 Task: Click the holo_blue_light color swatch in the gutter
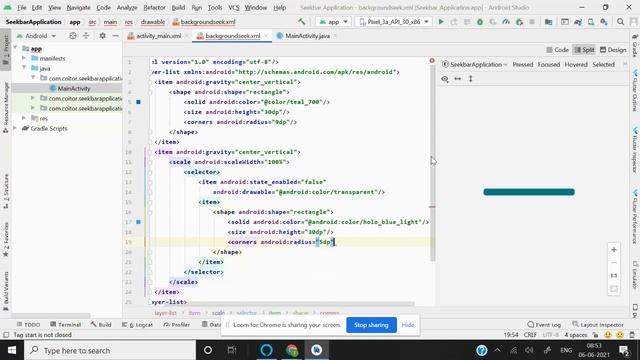pyautogui.click(x=138, y=222)
